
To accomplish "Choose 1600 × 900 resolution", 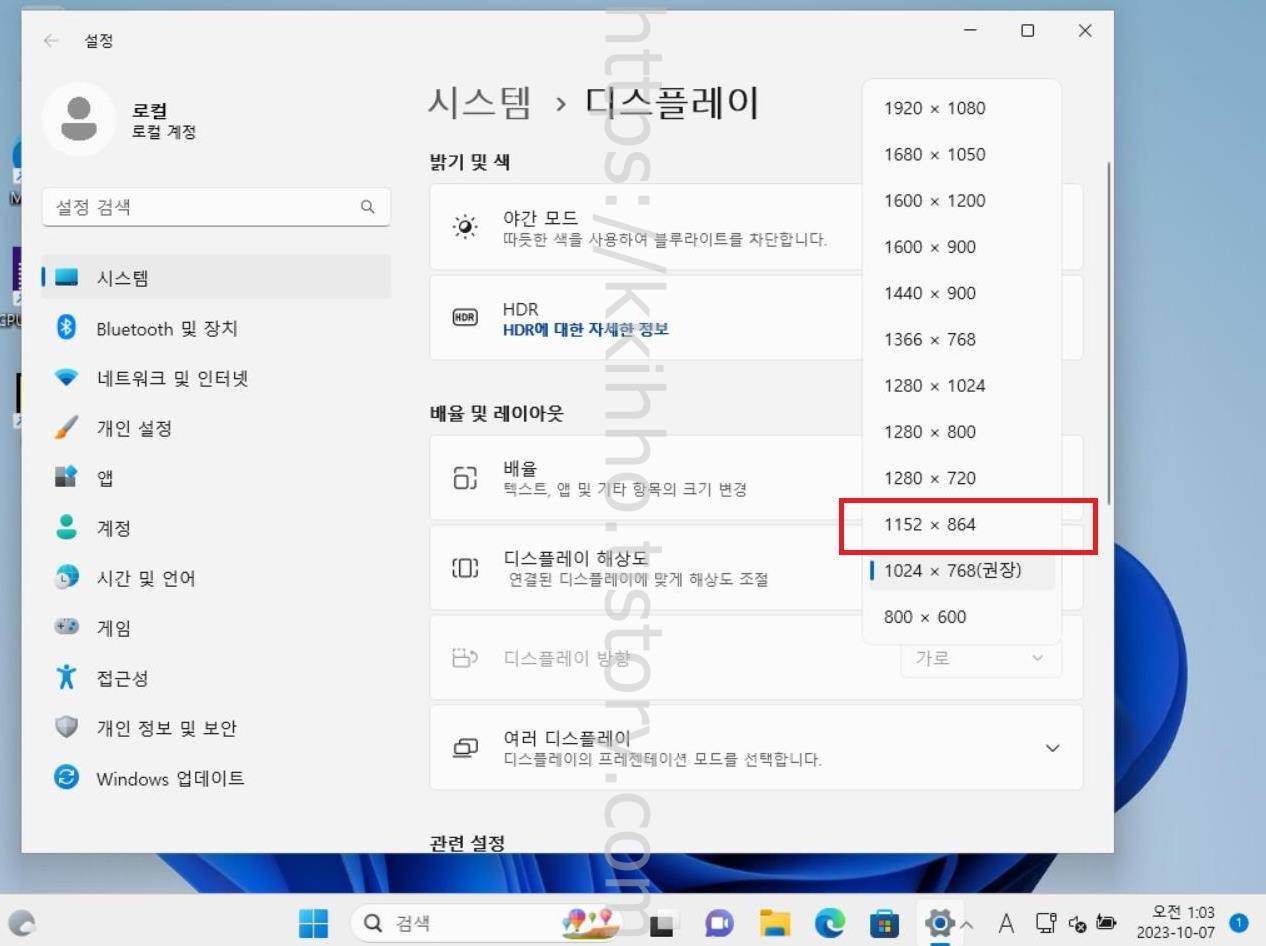I will click(961, 247).
